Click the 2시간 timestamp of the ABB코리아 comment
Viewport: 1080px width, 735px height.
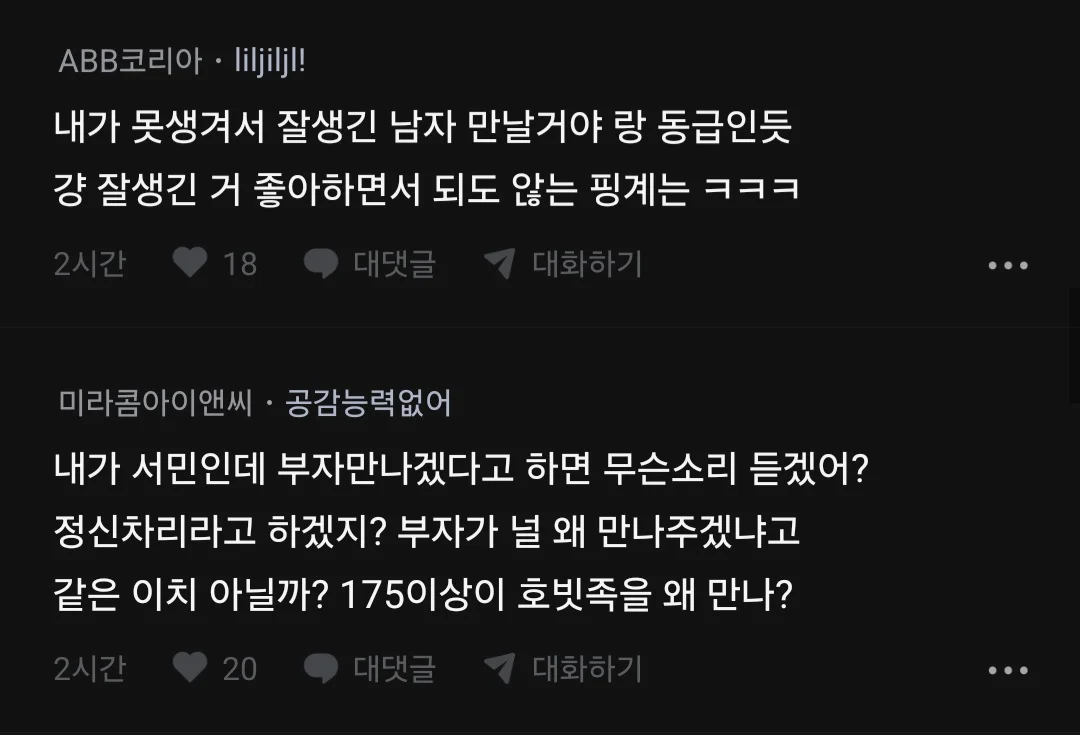(x=90, y=263)
